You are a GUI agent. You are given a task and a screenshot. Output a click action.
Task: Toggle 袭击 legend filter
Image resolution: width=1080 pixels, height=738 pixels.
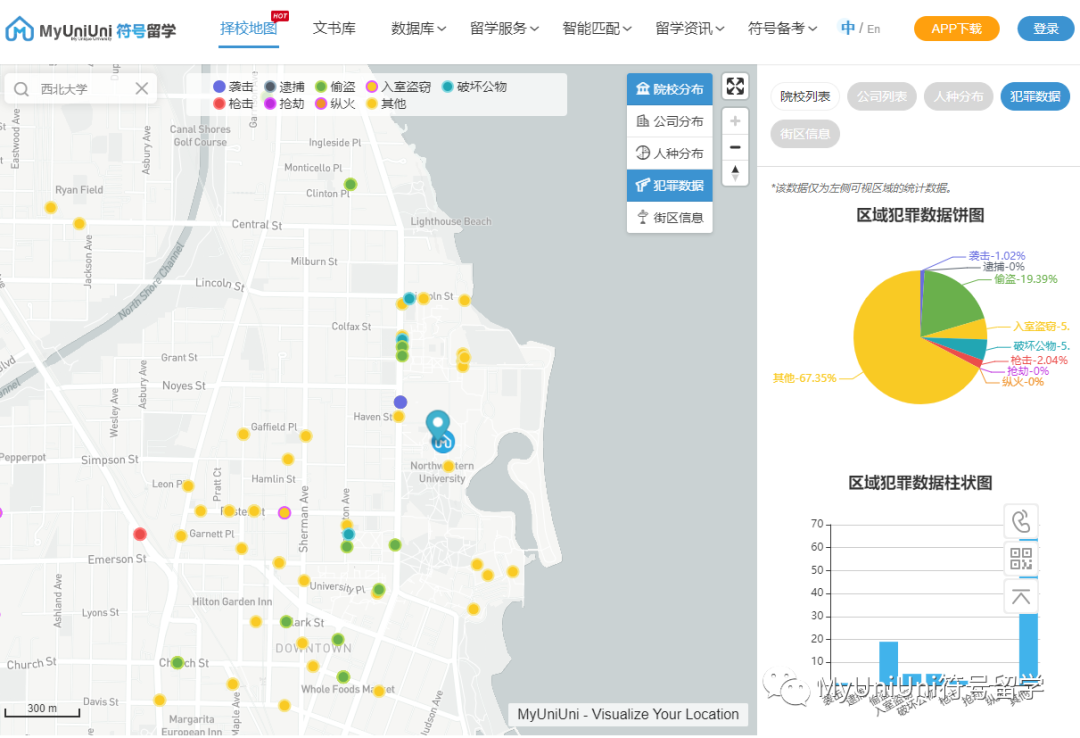click(x=233, y=87)
